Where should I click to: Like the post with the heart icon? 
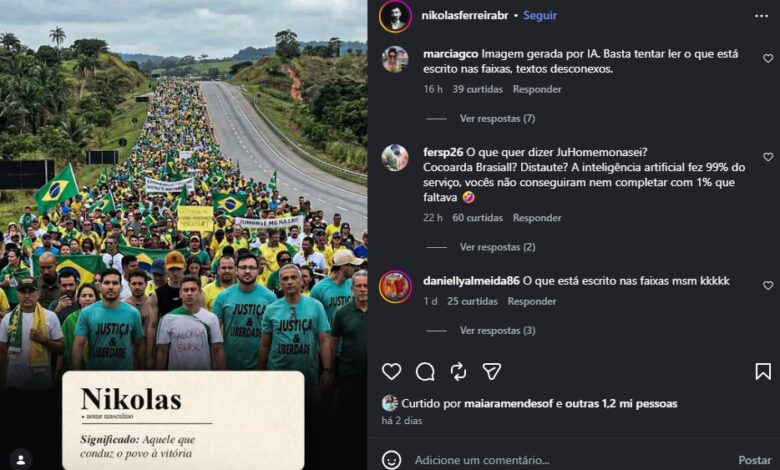pyautogui.click(x=391, y=371)
